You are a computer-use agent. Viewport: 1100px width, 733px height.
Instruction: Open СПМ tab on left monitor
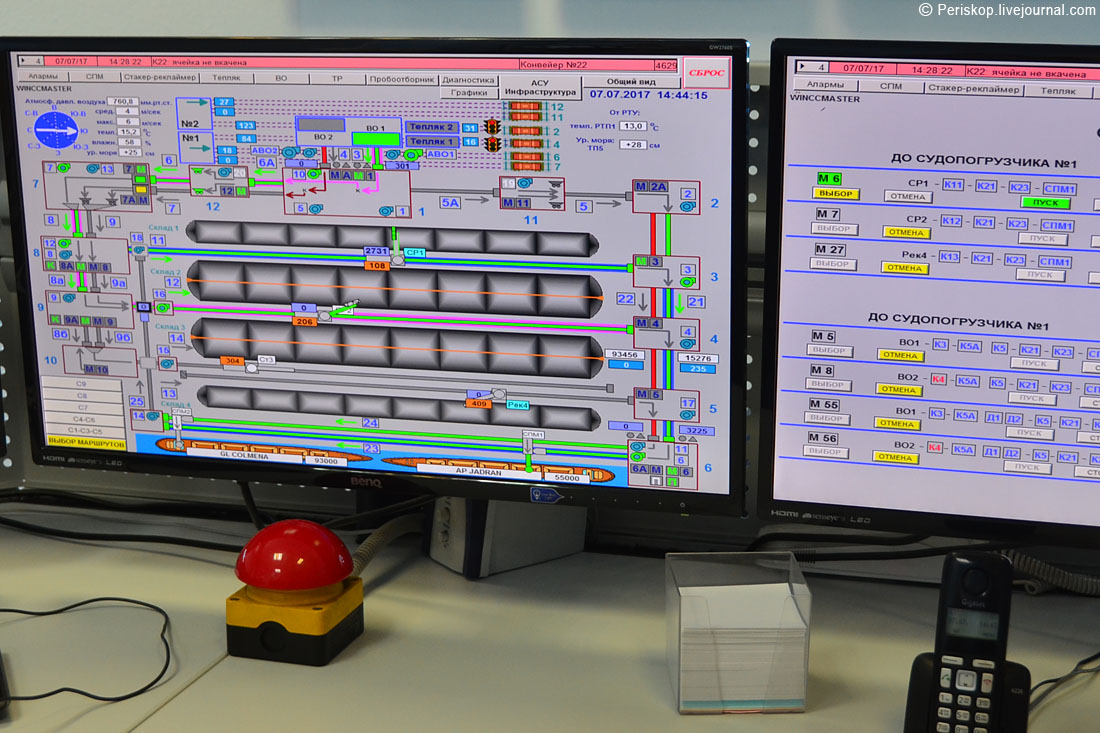(x=95, y=76)
